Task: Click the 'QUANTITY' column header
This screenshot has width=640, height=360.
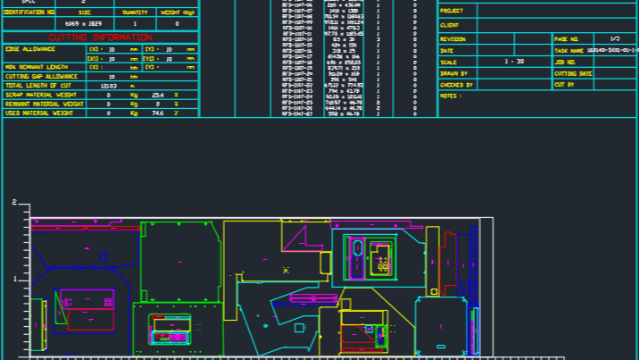Action: pos(135,13)
